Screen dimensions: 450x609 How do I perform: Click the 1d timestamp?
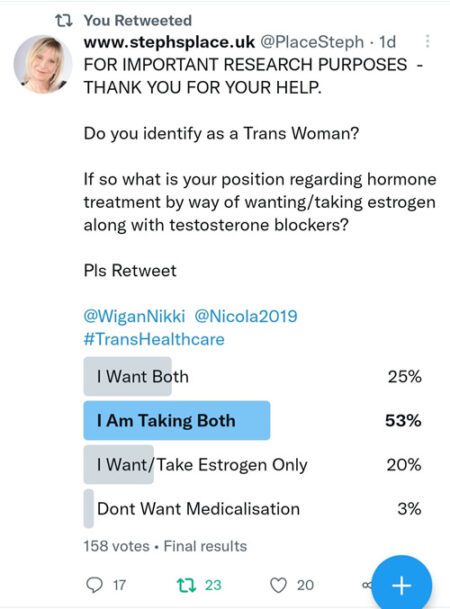click(x=387, y=42)
